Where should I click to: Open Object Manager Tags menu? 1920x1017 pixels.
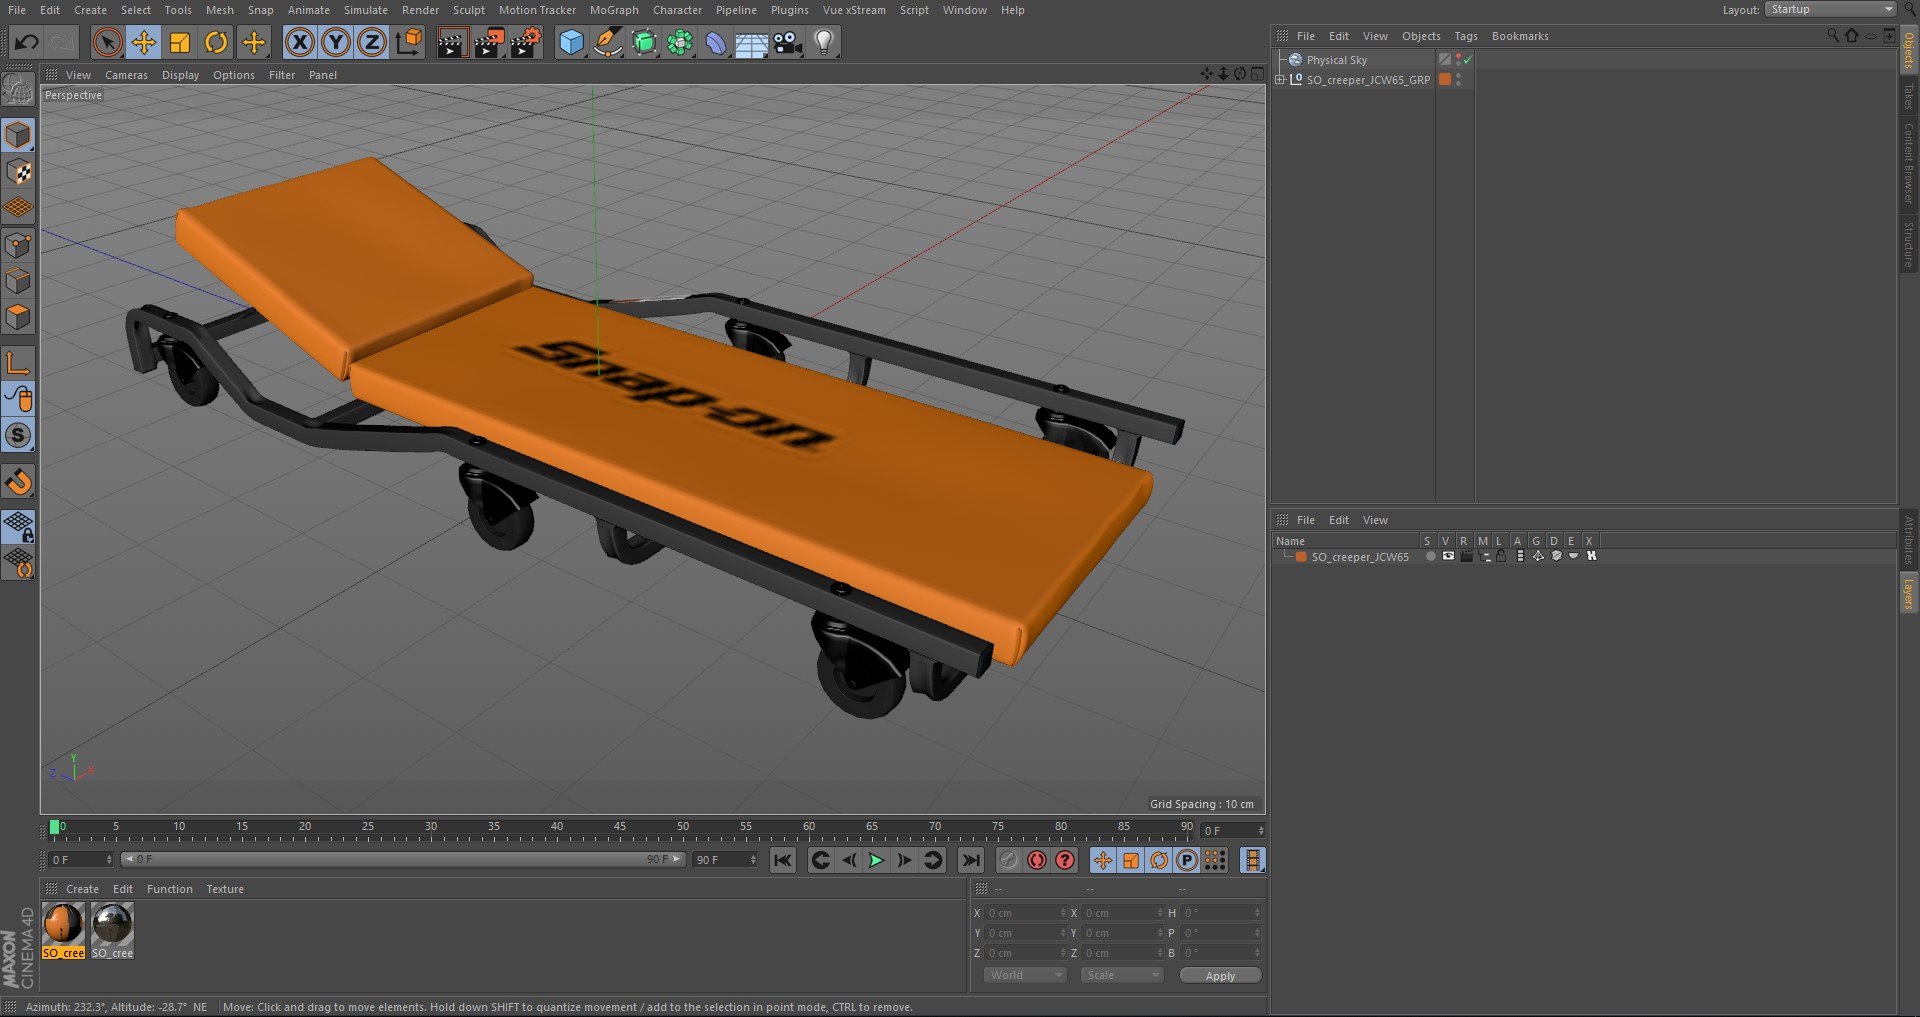[x=1466, y=36]
